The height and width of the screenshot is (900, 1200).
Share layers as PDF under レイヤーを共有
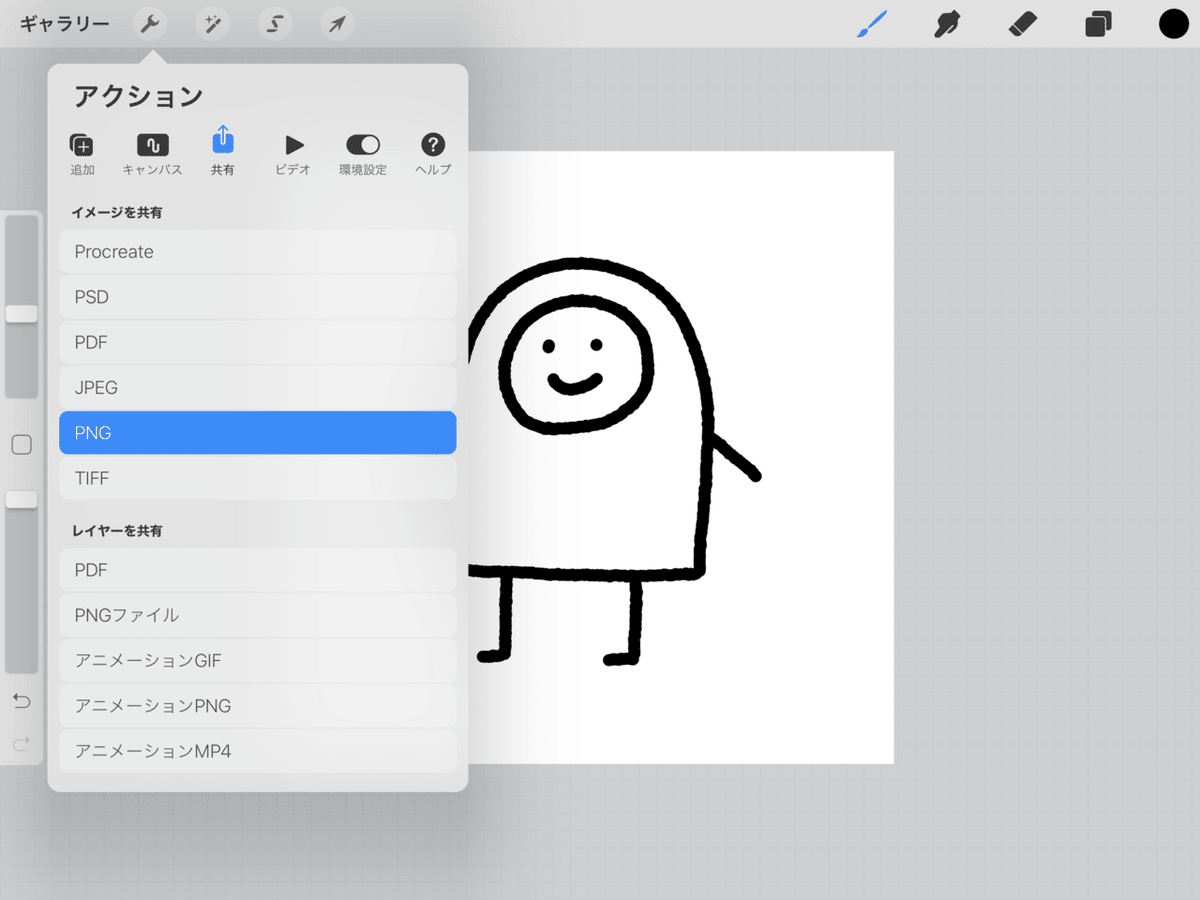[x=258, y=570]
